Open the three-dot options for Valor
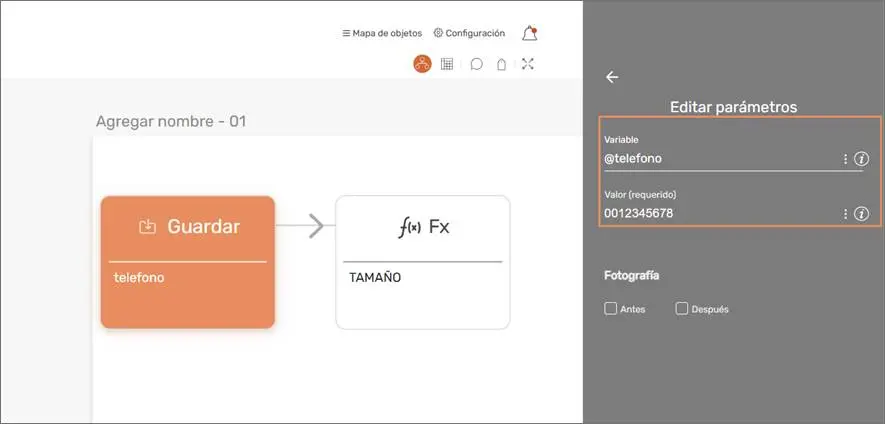 coord(845,214)
